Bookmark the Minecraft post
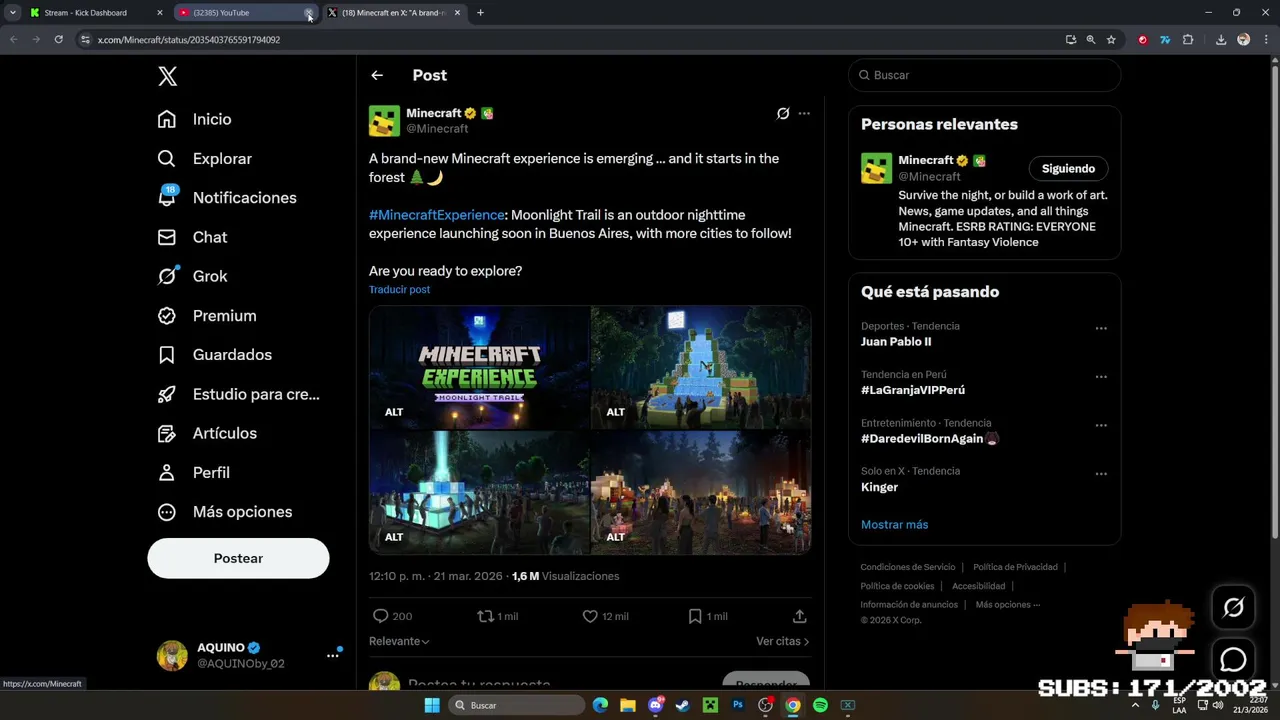1280x720 pixels. (695, 616)
